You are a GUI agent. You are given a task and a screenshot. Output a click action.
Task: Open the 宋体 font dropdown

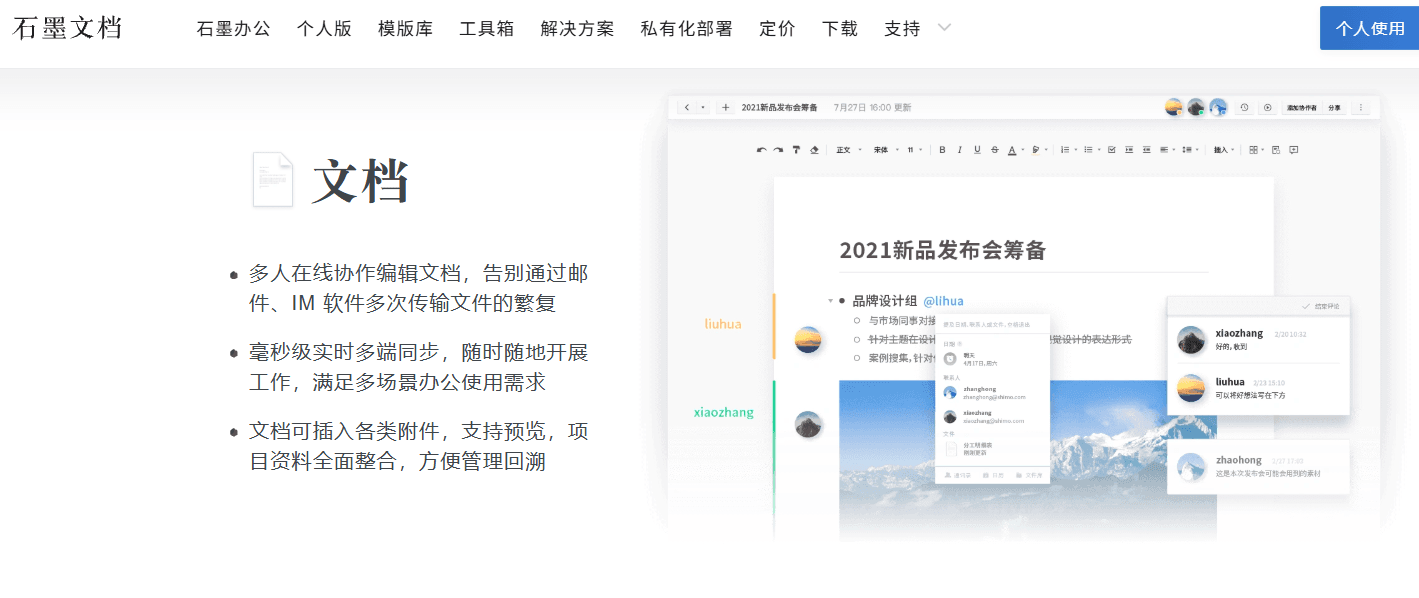click(885, 150)
